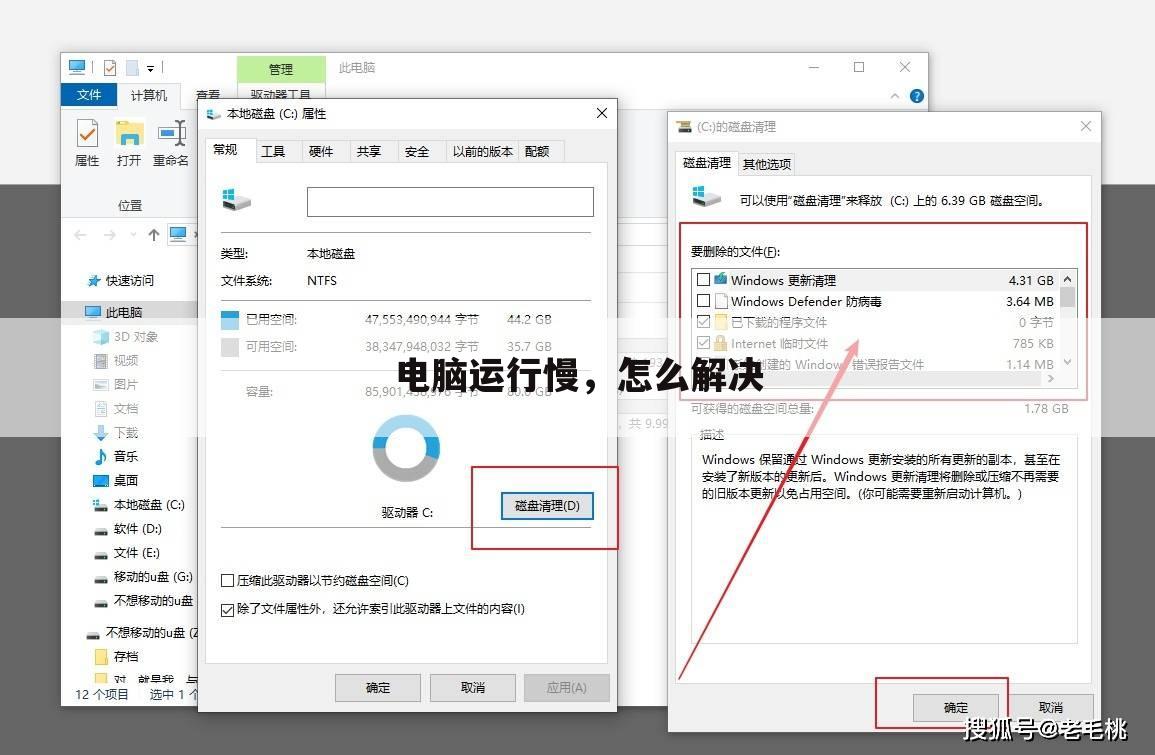
Task: Maximize the Explorer window
Action: click(859, 67)
